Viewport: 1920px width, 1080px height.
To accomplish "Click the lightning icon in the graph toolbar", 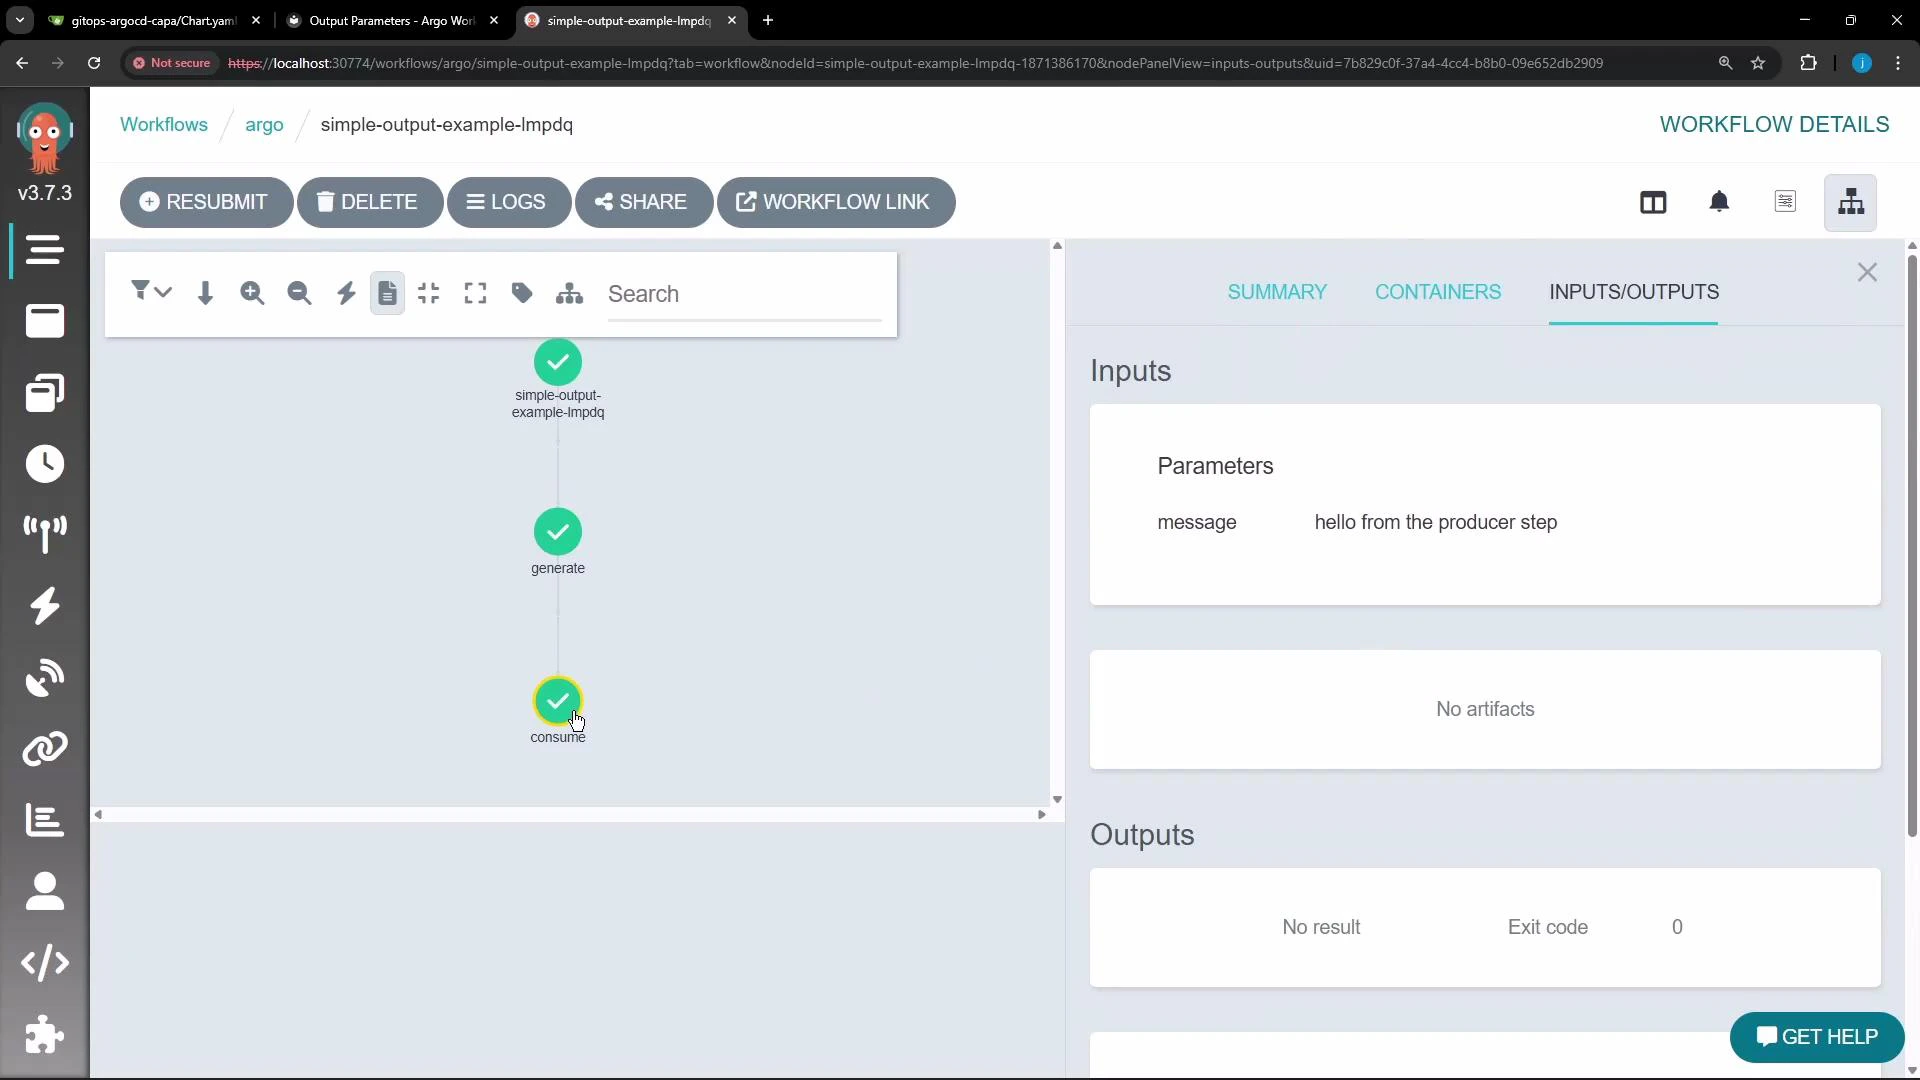I will coord(346,293).
